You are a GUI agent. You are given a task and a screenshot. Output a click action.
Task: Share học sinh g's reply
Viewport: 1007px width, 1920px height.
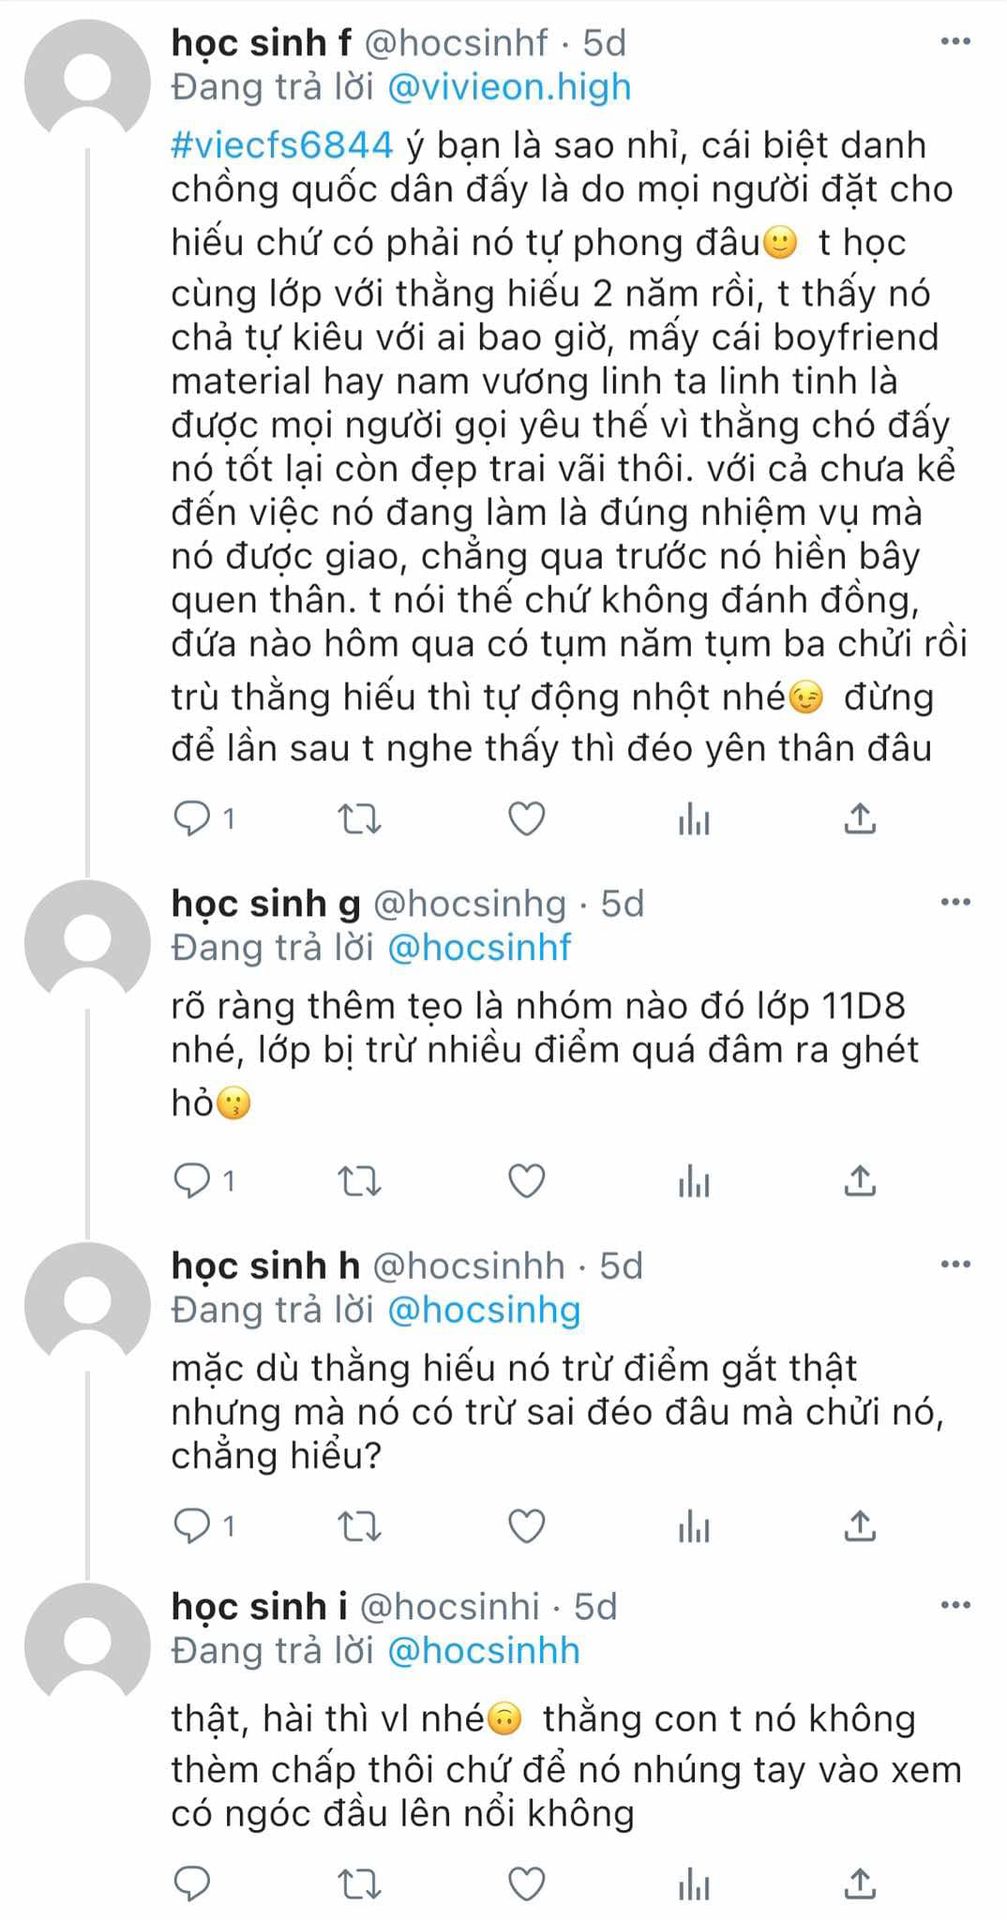coord(860,1180)
